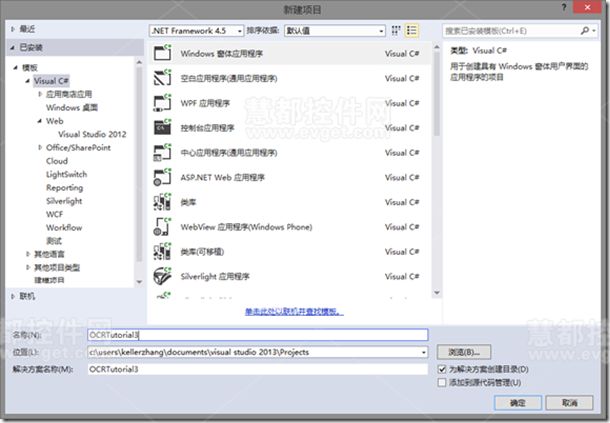Select the WCF category
Screen dimensions: 610x423
coord(54,214)
